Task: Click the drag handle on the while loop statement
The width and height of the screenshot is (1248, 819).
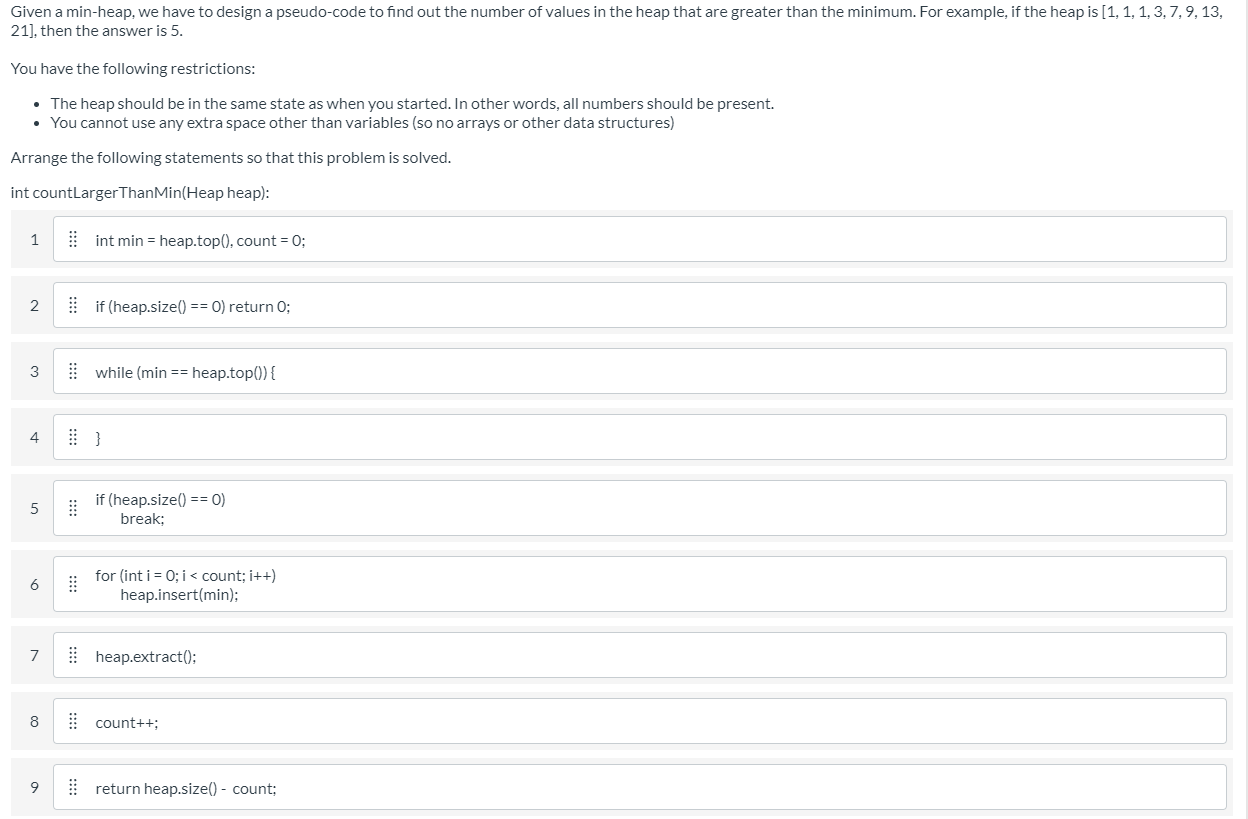Action: [x=72, y=371]
